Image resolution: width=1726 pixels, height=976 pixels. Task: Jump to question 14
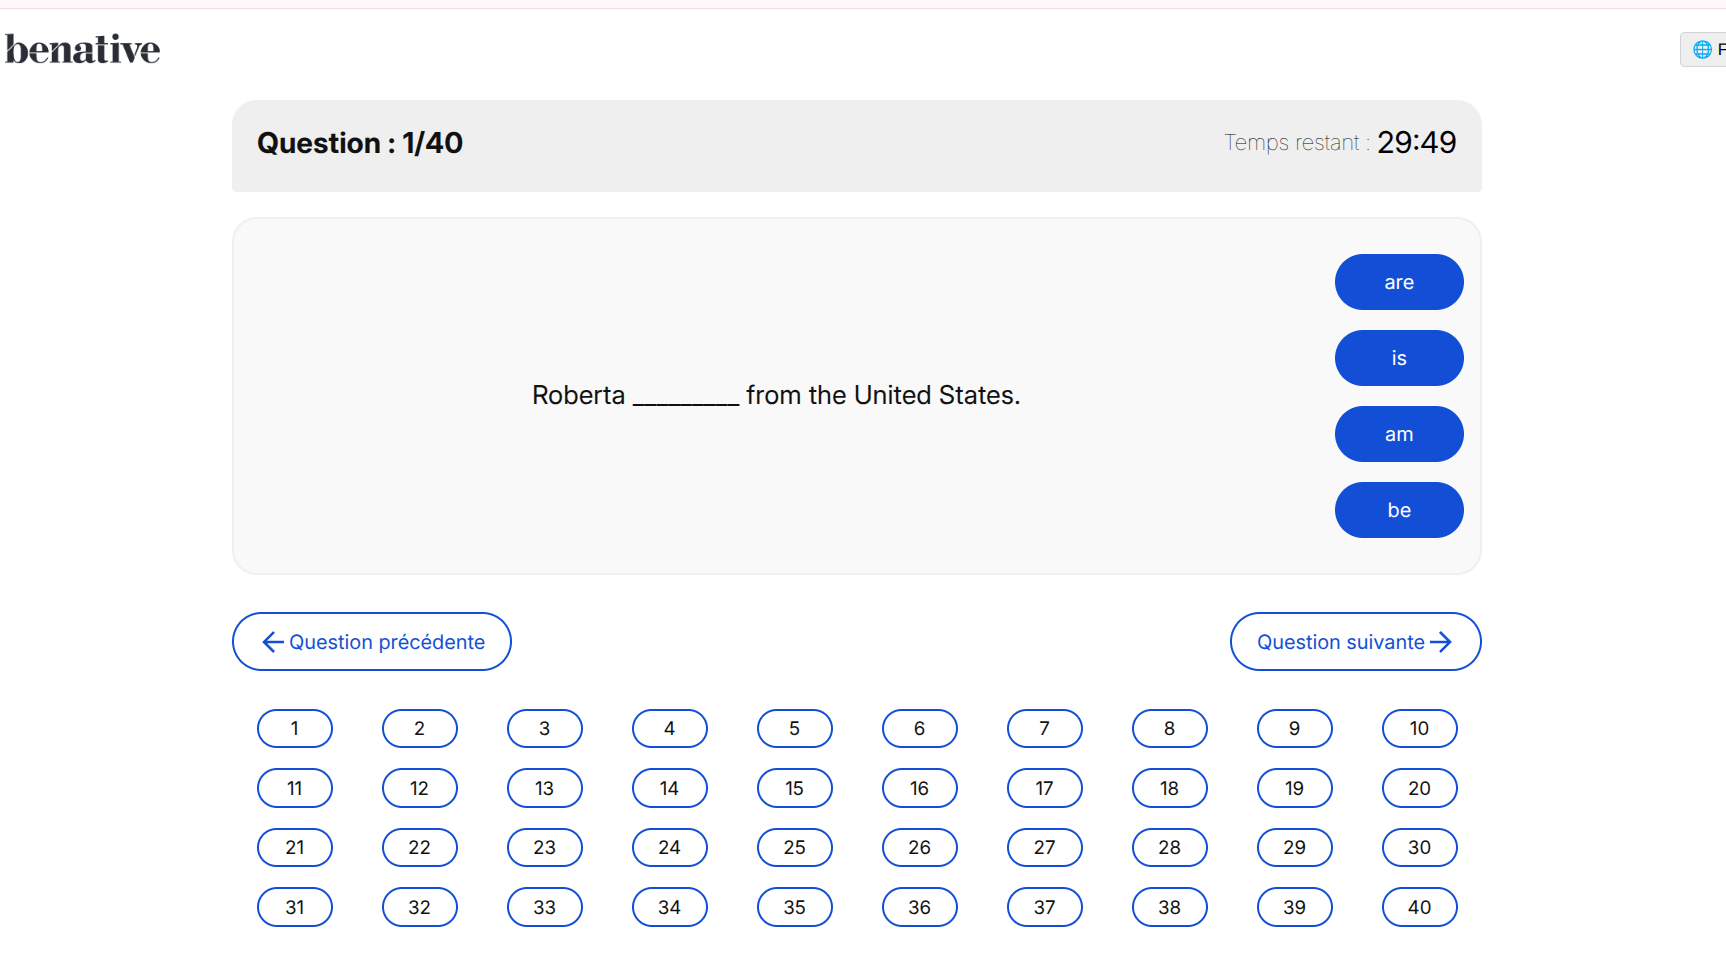pyautogui.click(x=670, y=788)
